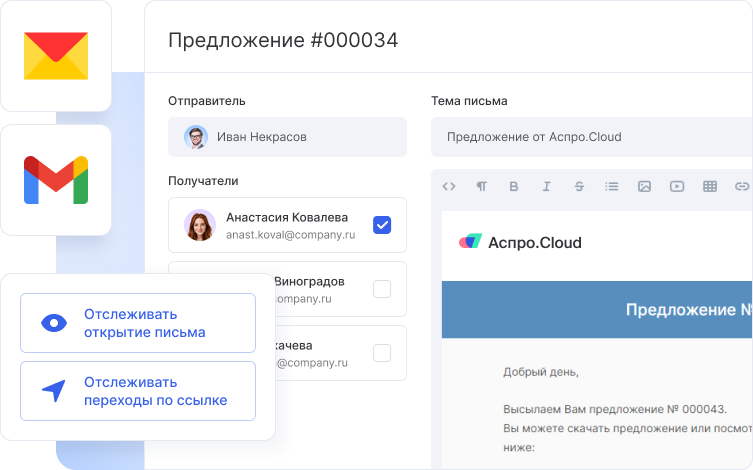Image resolution: width=753 pixels, height=470 pixels.
Task: Click Отслеживать переходы по ссылке button
Action: pyautogui.click(x=138, y=391)
